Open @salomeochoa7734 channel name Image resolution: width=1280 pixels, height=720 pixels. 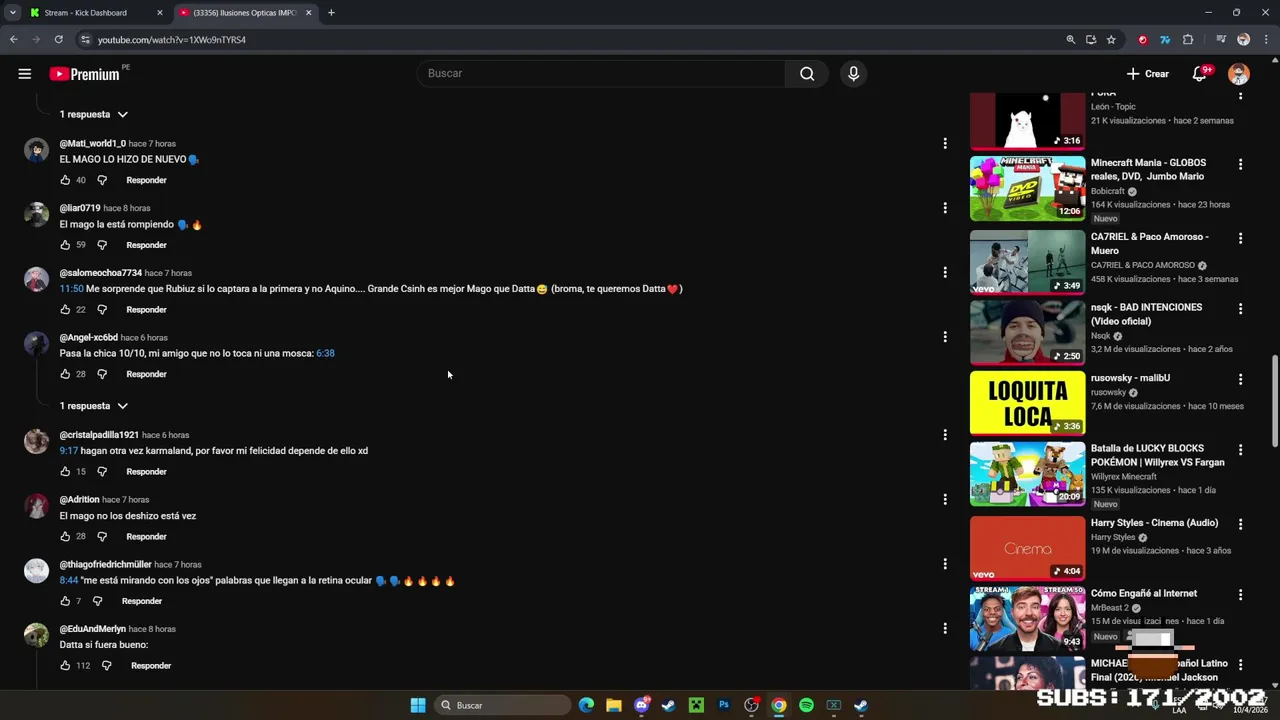click(x=100, y=273)
